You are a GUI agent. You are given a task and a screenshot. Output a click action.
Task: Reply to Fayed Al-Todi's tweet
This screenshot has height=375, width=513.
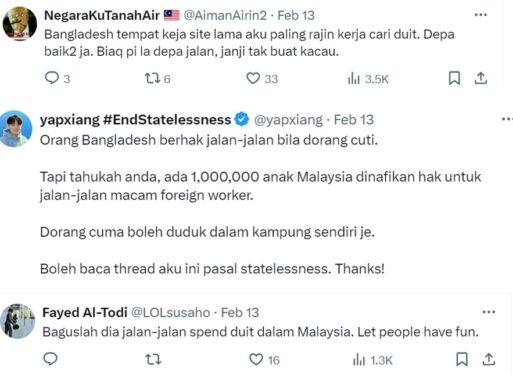click(50, 359)
